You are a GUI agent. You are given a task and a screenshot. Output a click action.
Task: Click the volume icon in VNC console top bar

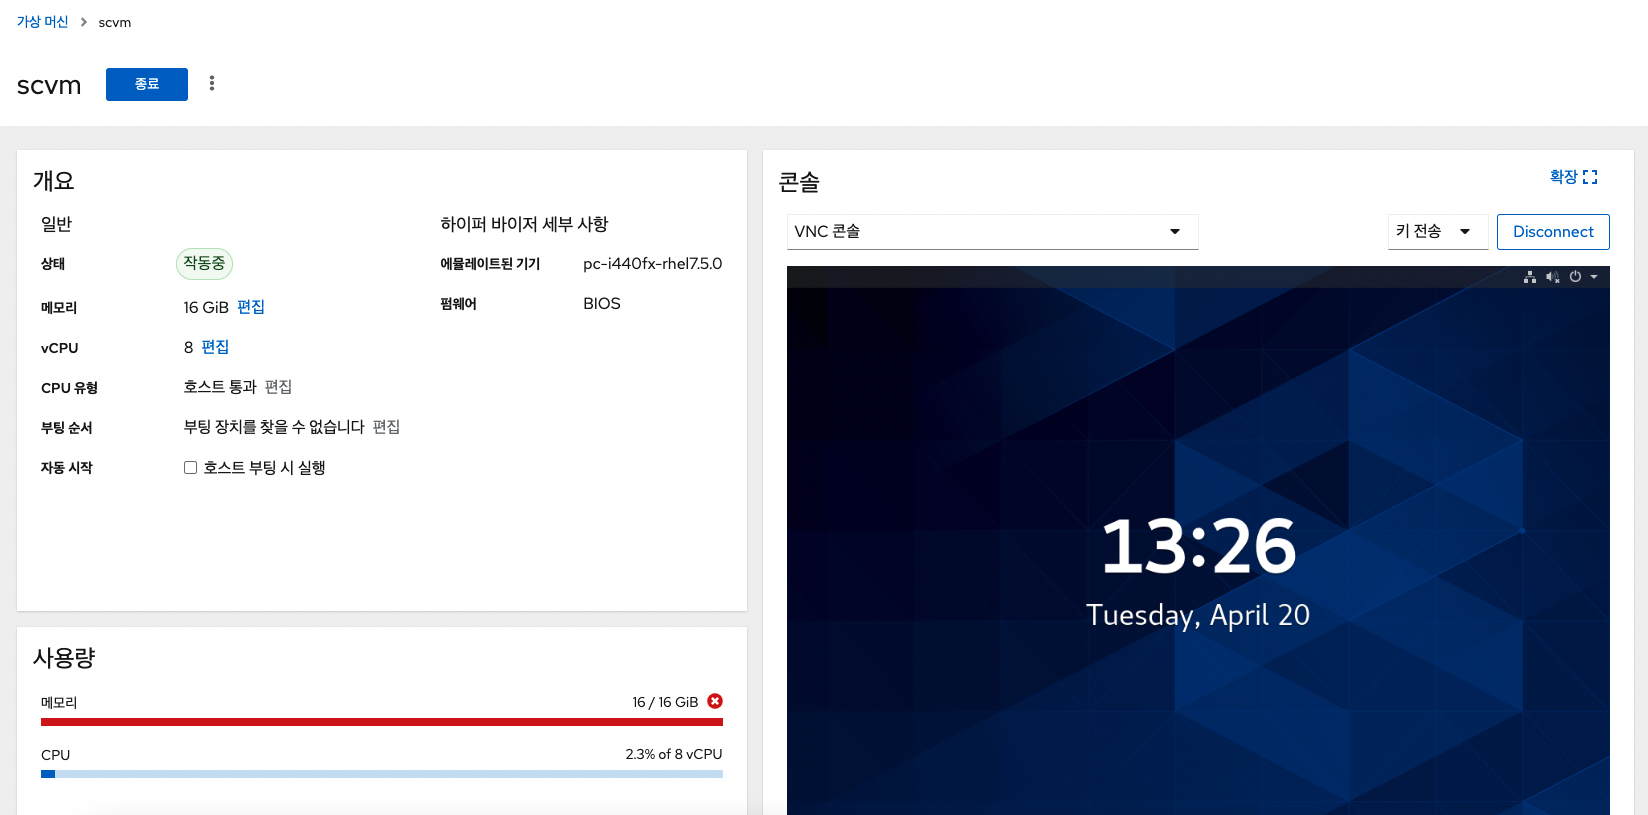1552,277
